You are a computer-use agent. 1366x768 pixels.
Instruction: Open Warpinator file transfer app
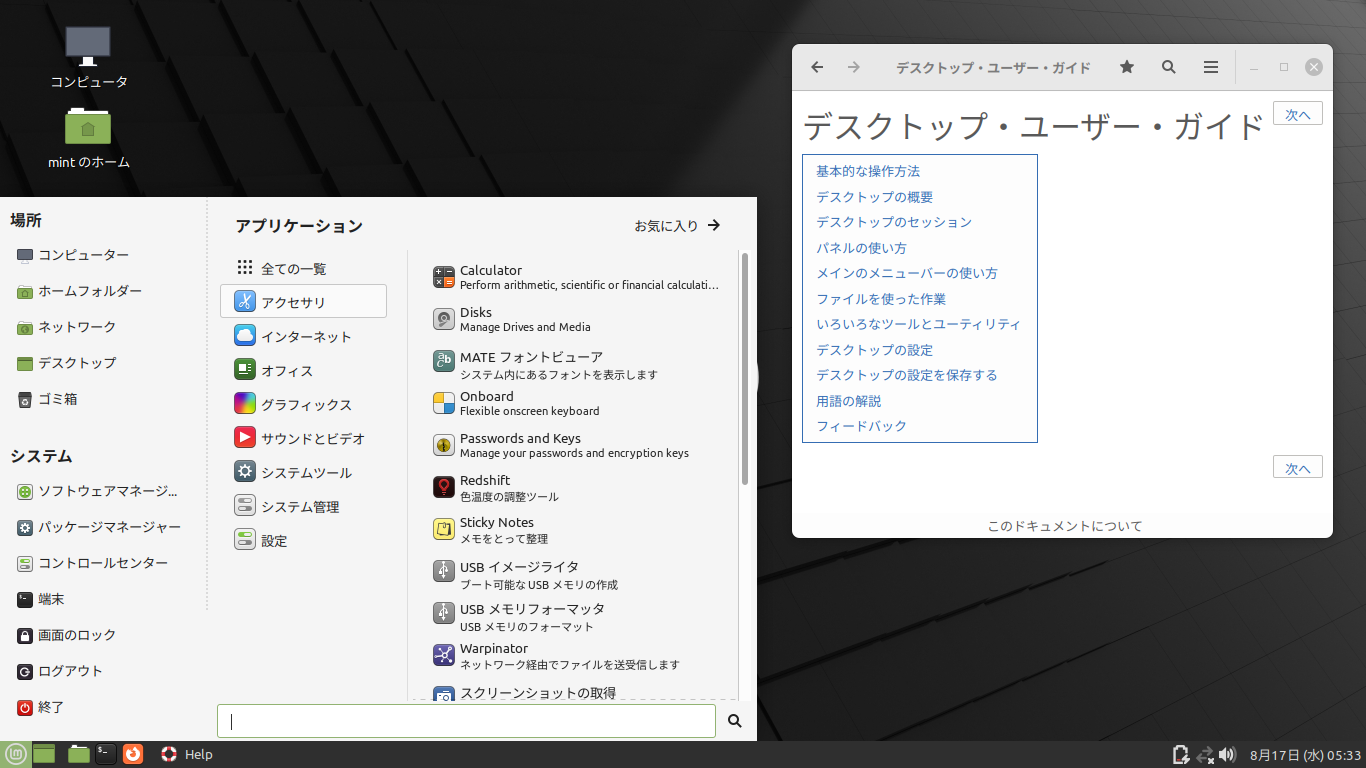[494, 655]
